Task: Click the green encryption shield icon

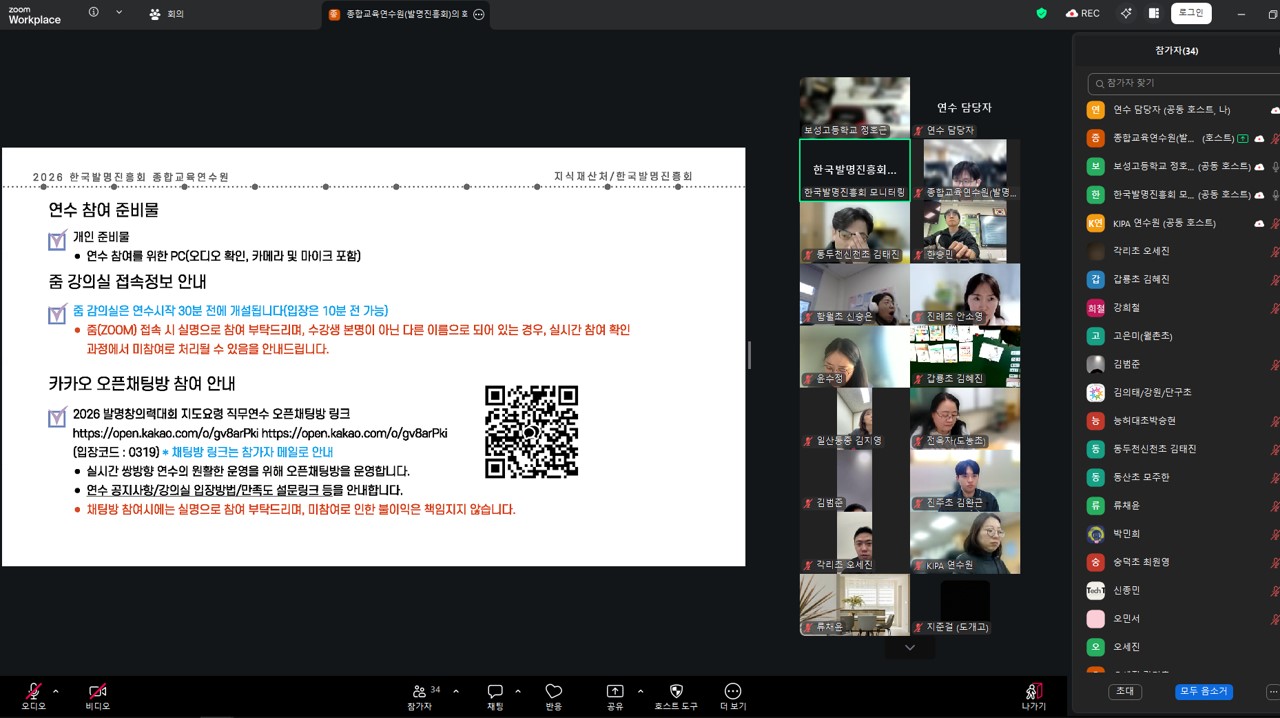Action: (1041, 13)
